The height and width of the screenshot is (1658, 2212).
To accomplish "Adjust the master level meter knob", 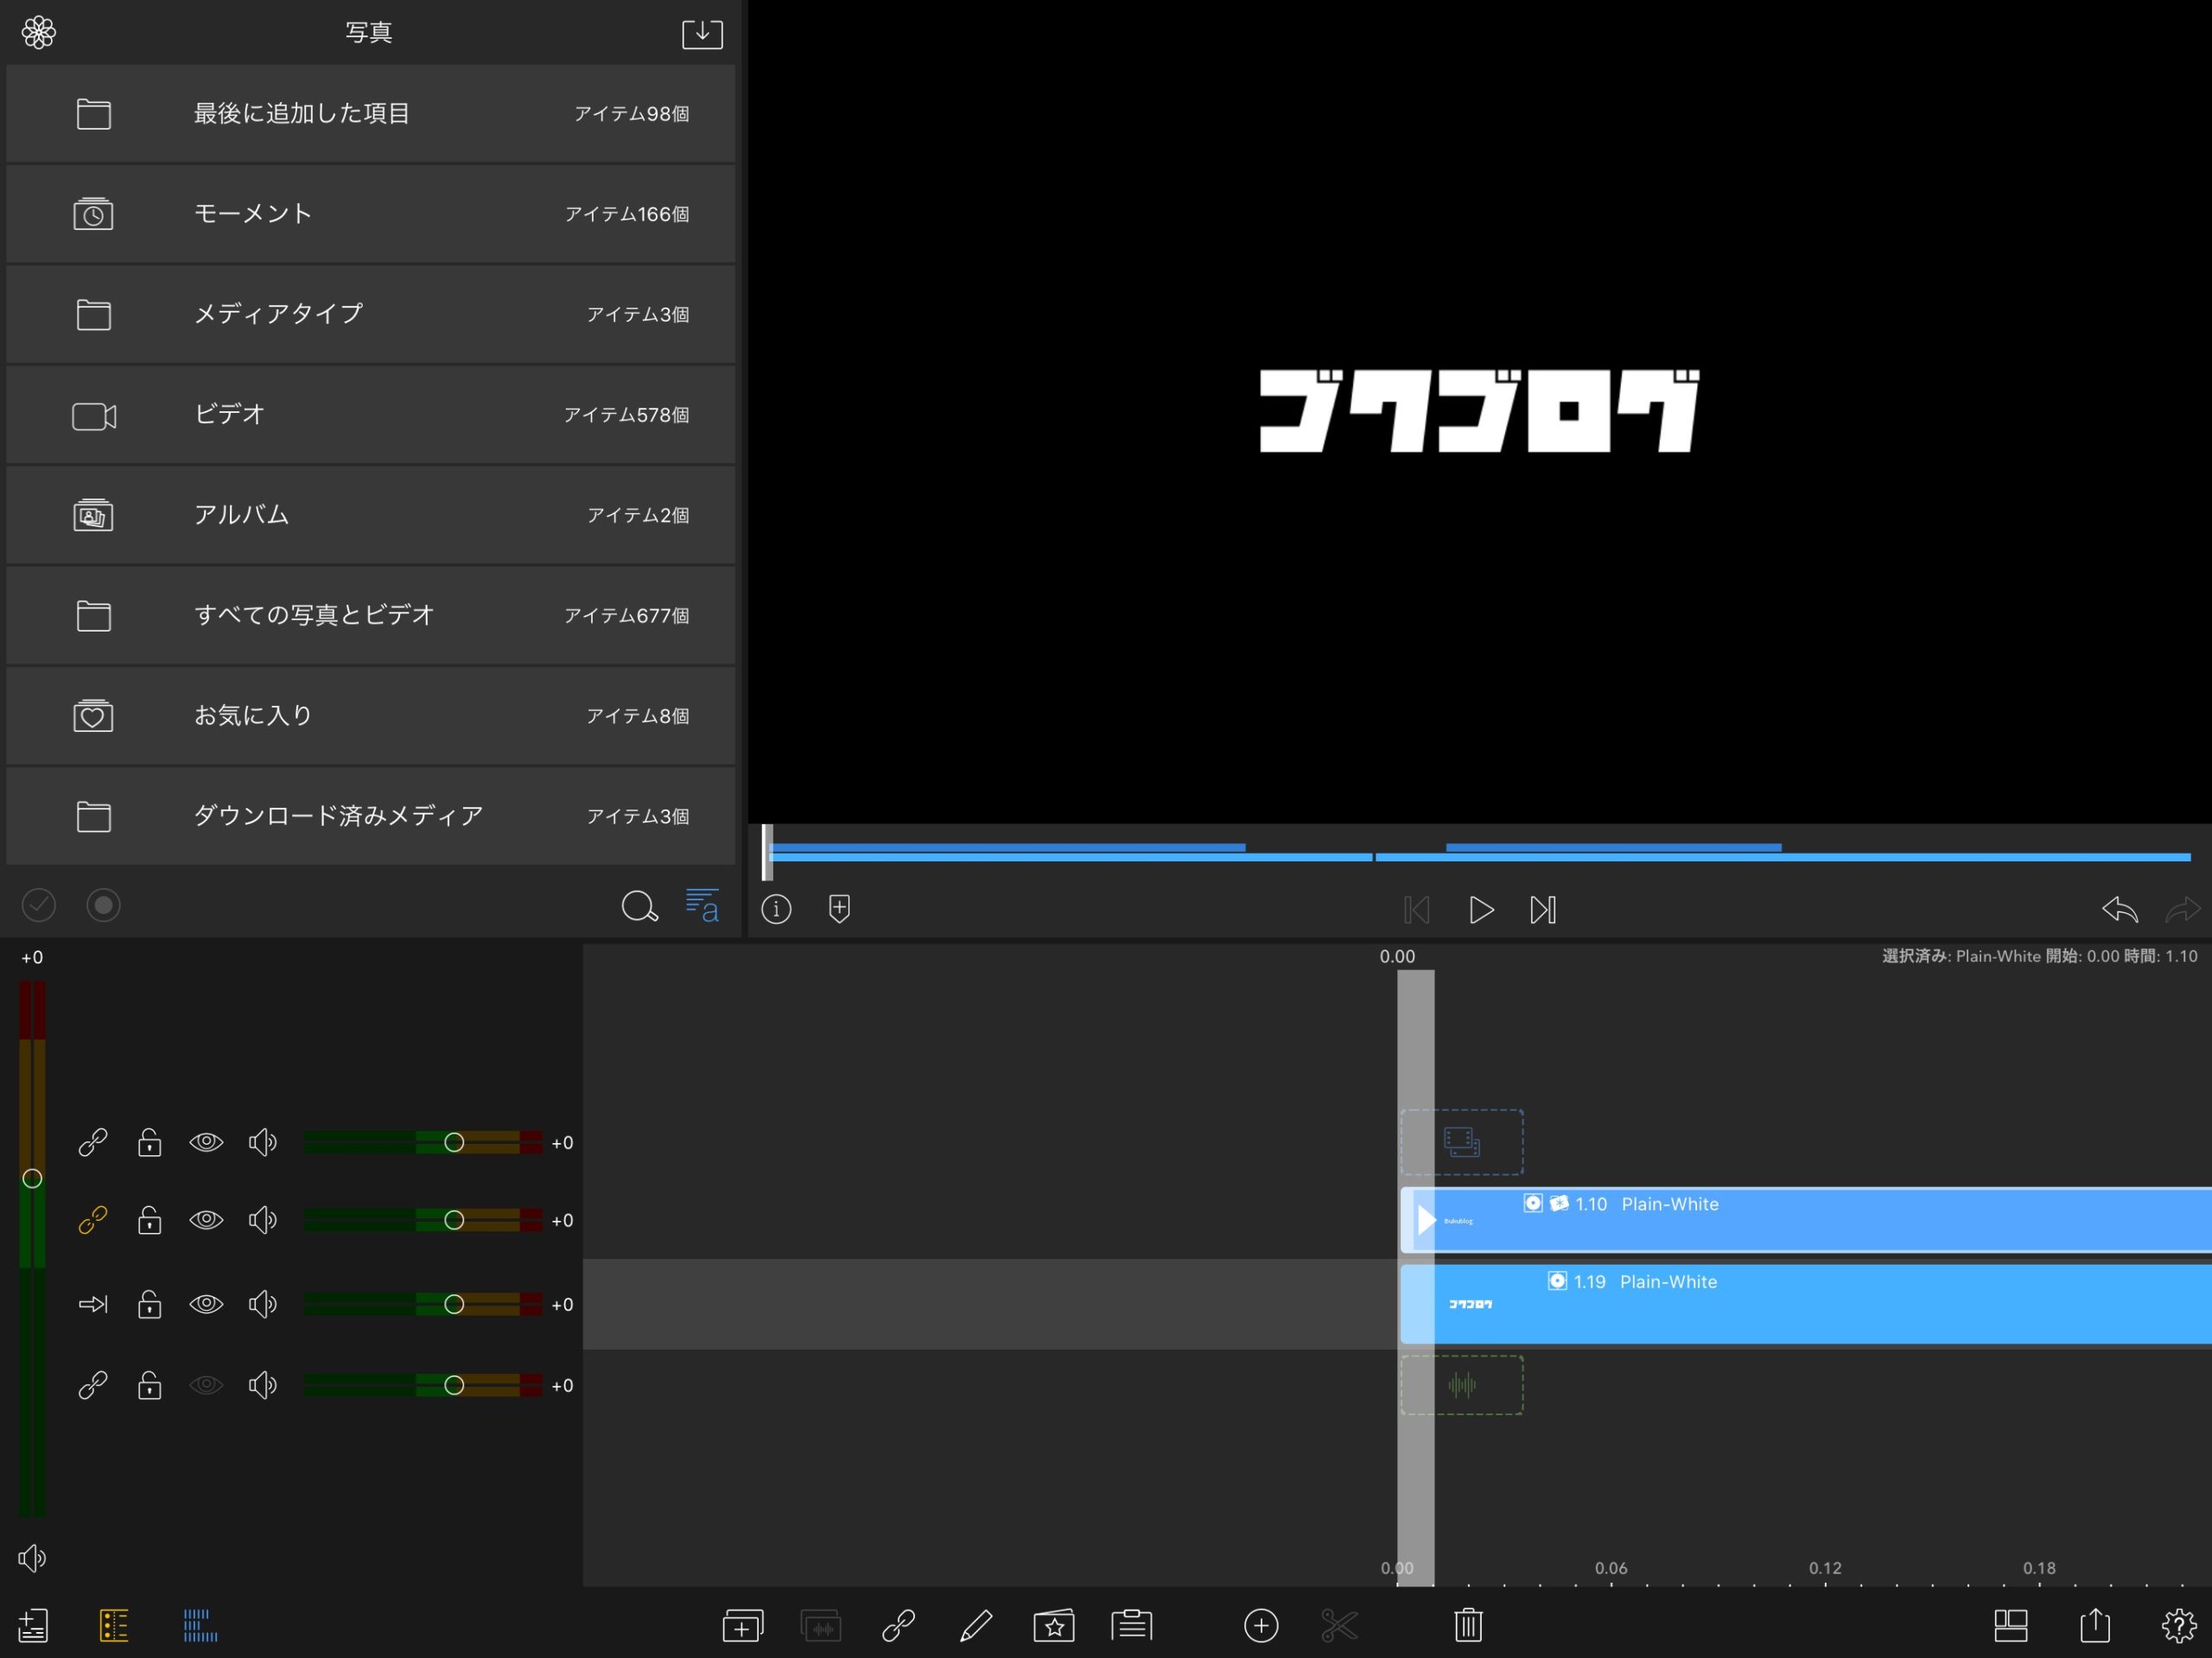I will [x=32, y=1178].
